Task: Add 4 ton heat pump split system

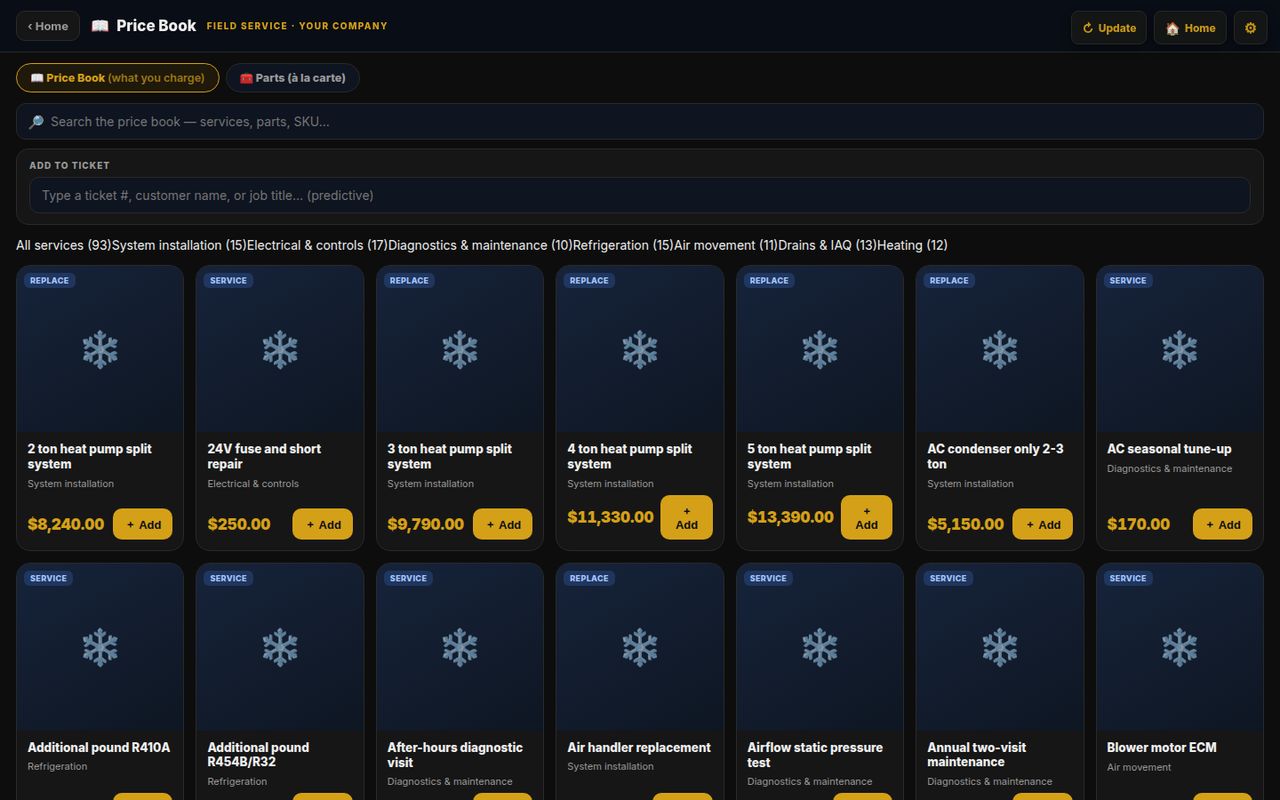Action: click(687, 517)
